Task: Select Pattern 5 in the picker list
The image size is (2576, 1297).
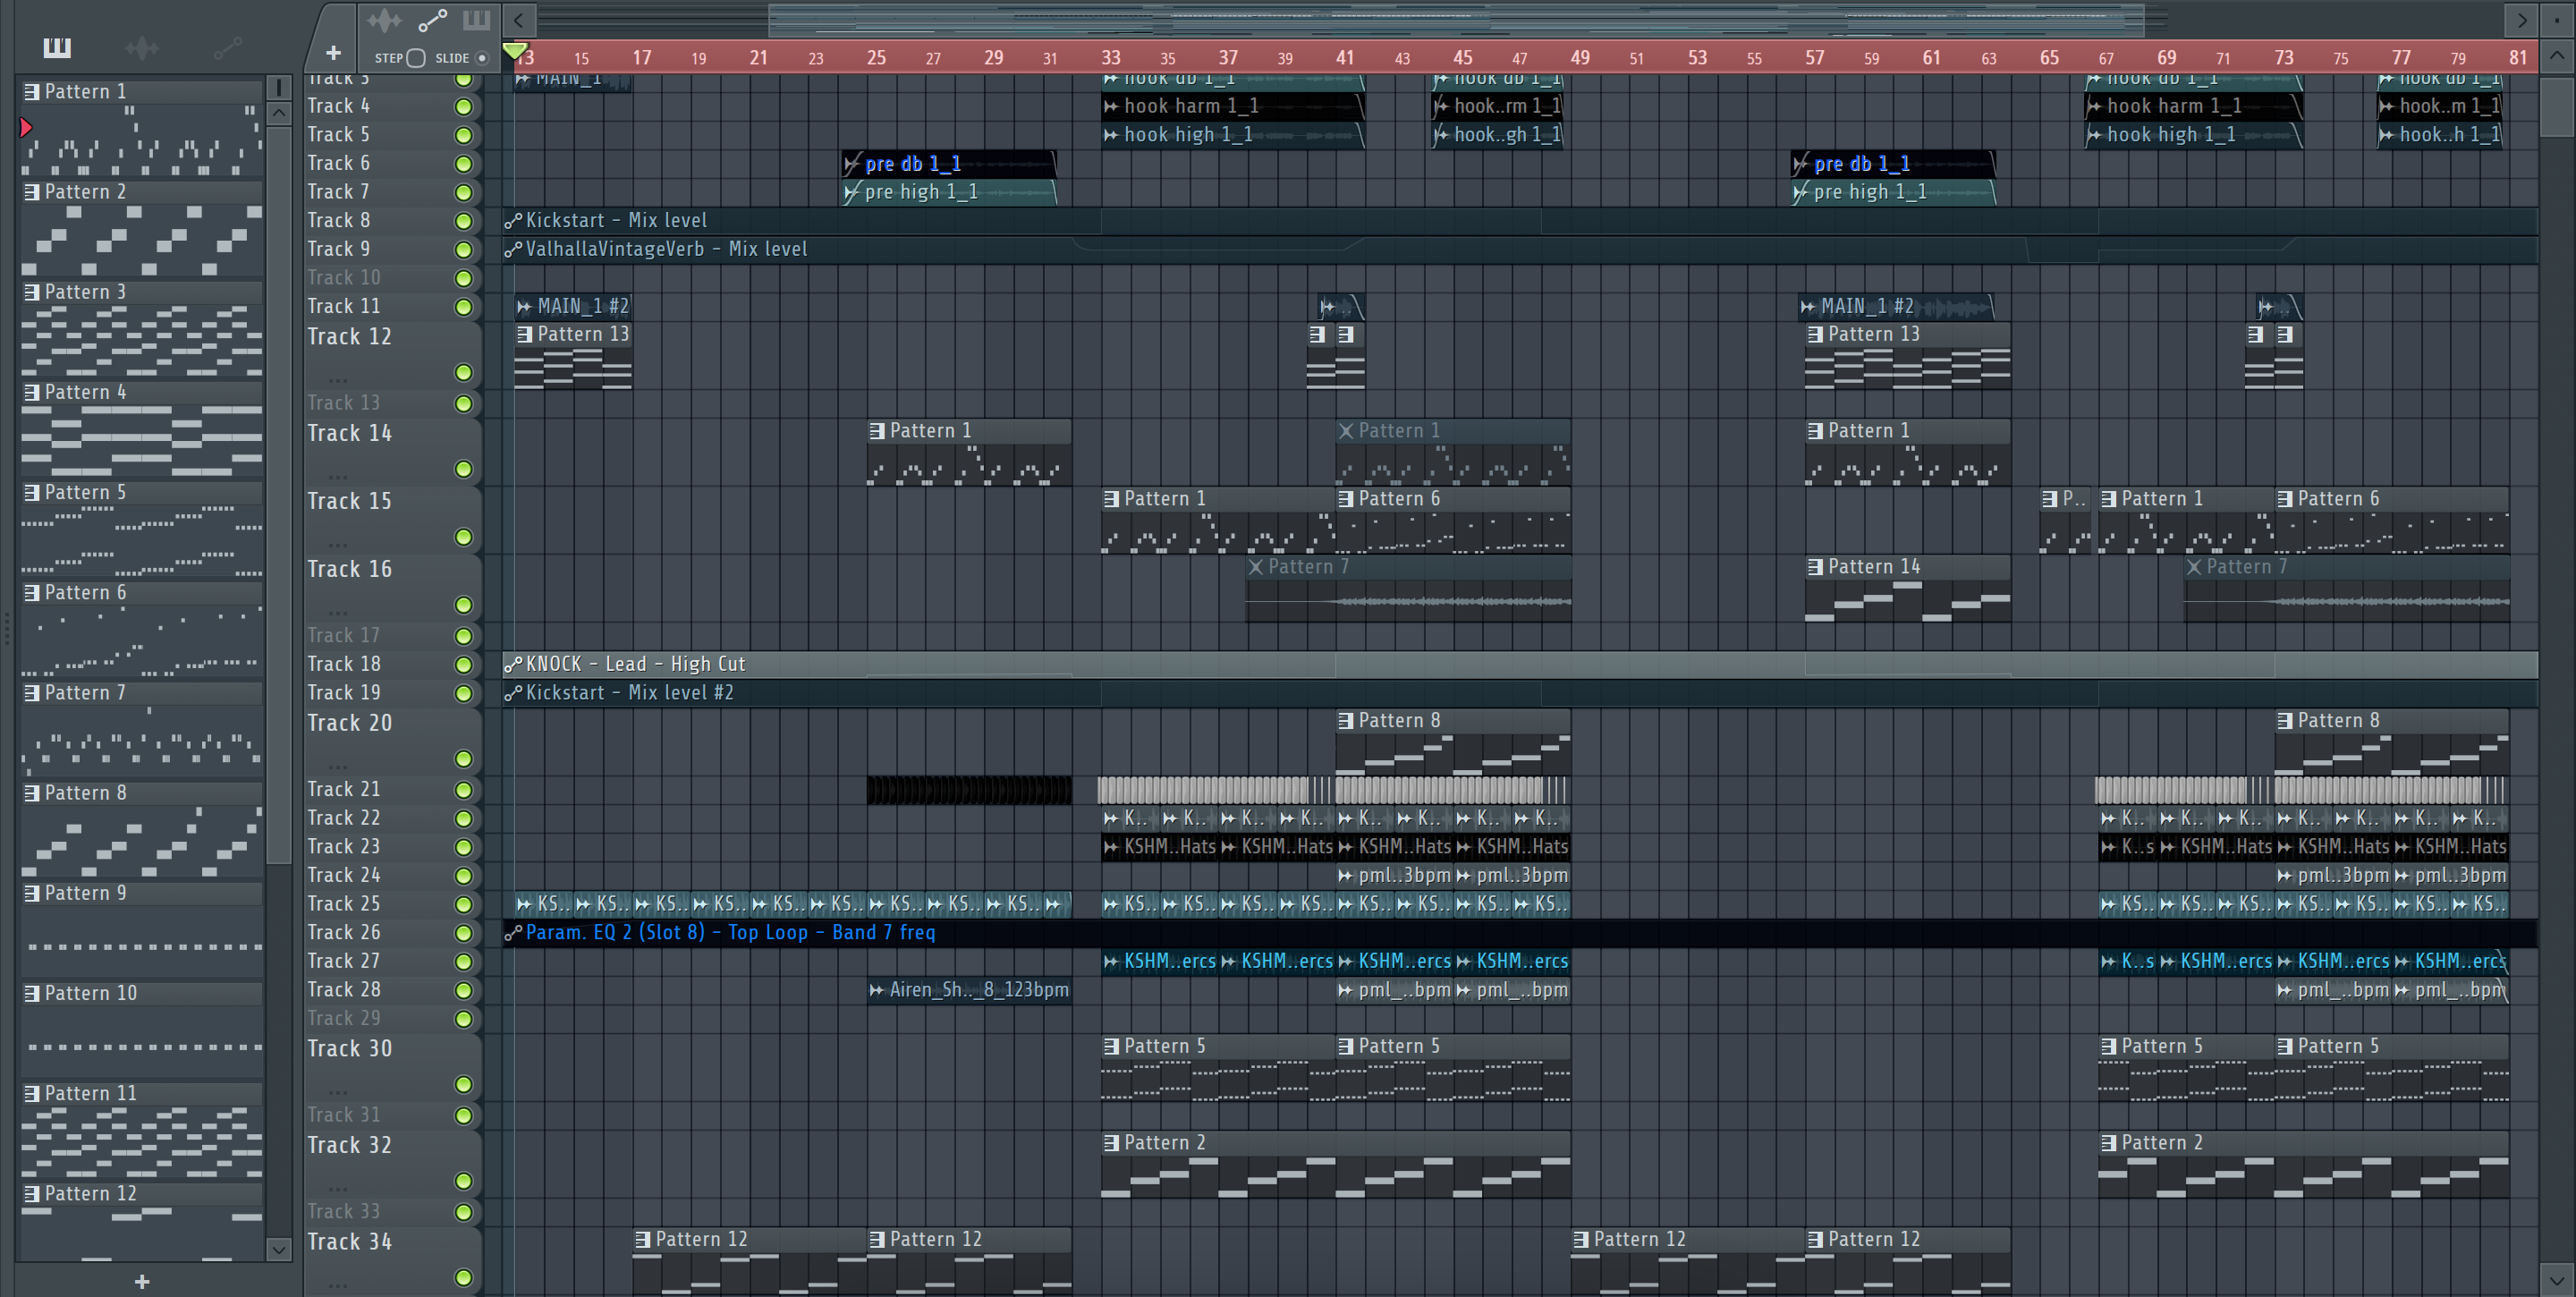Action: [142, 492]
